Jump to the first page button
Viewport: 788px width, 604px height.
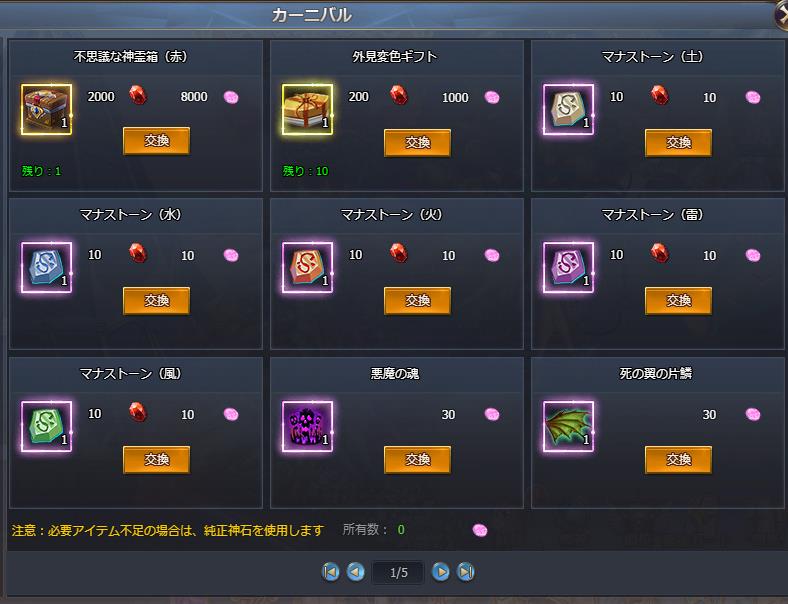[x=331, y=572]
